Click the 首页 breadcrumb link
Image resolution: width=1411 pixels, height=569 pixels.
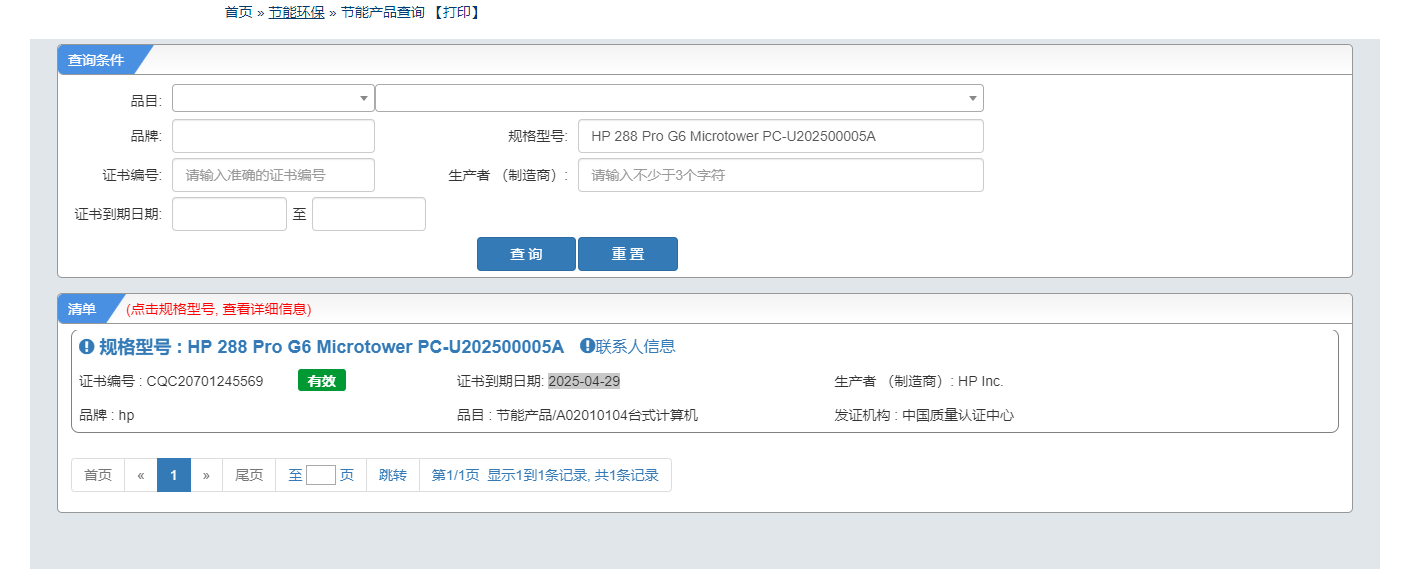pos(238,12)
